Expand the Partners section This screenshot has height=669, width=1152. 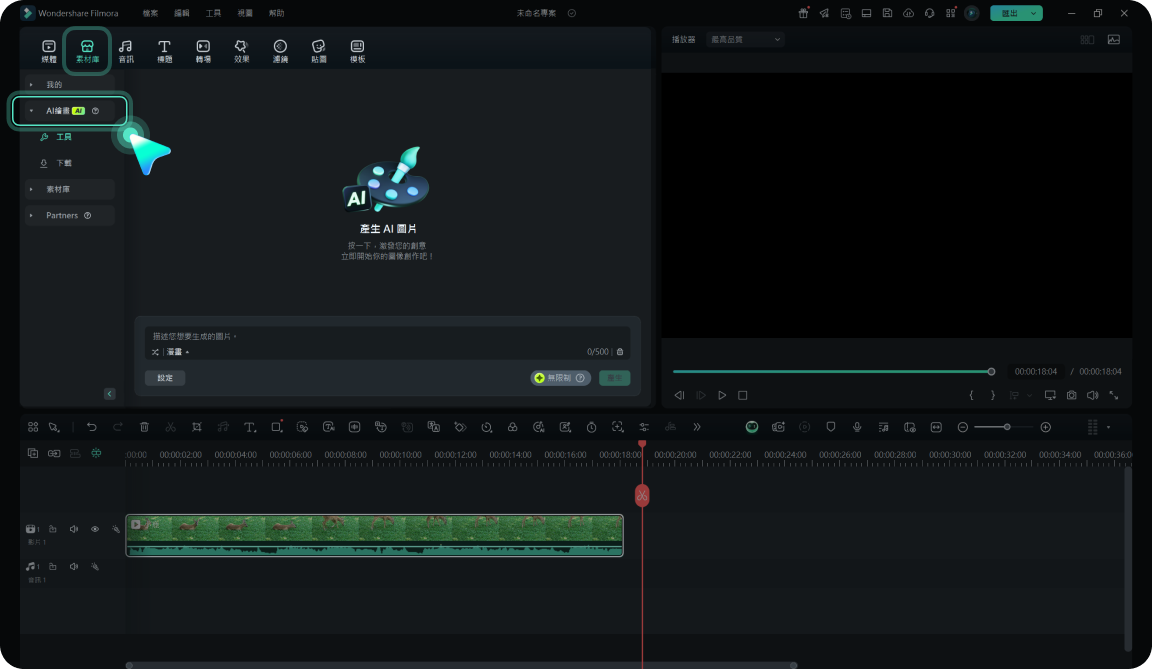62,215
